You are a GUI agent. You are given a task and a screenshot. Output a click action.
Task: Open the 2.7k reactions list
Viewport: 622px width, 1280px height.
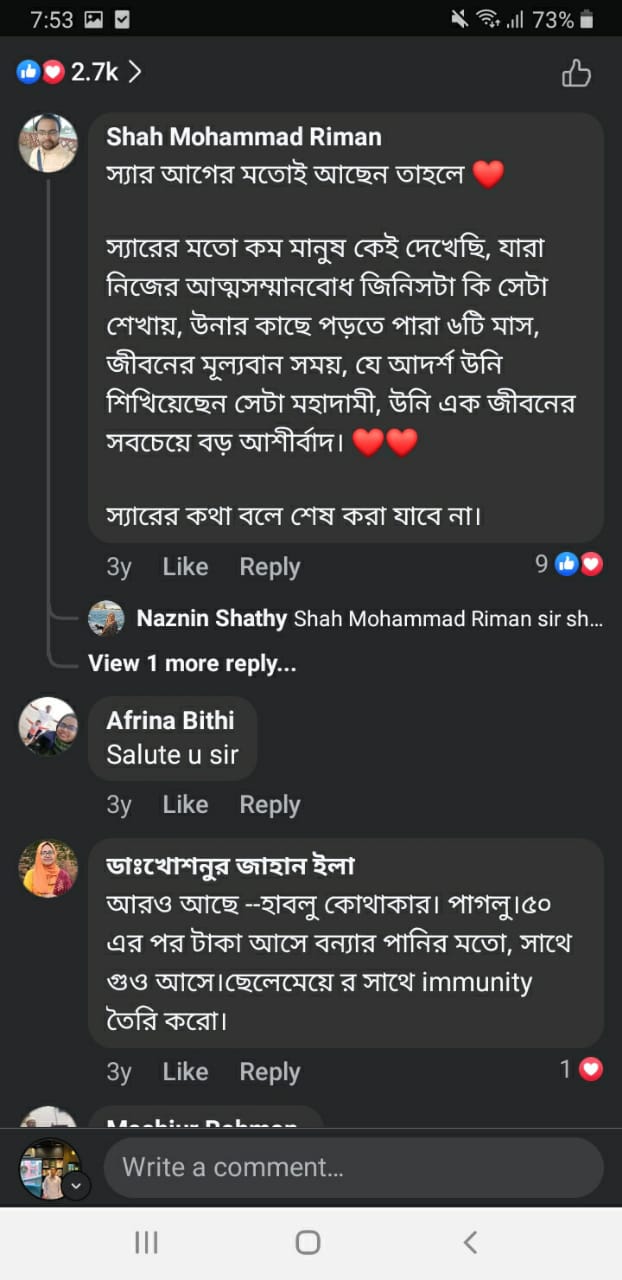tap(80, 72)
